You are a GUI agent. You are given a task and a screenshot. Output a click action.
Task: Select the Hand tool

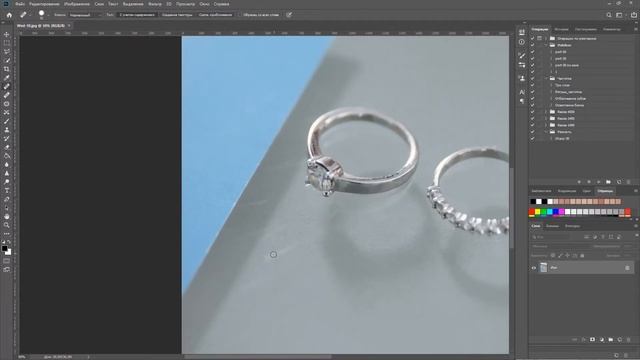tap(7, 216)
